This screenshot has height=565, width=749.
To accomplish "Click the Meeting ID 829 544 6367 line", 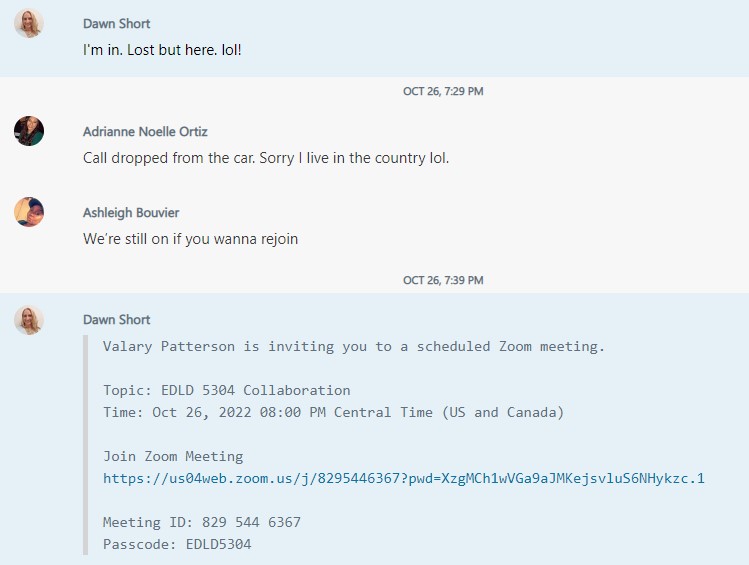I will click(201, 522).
